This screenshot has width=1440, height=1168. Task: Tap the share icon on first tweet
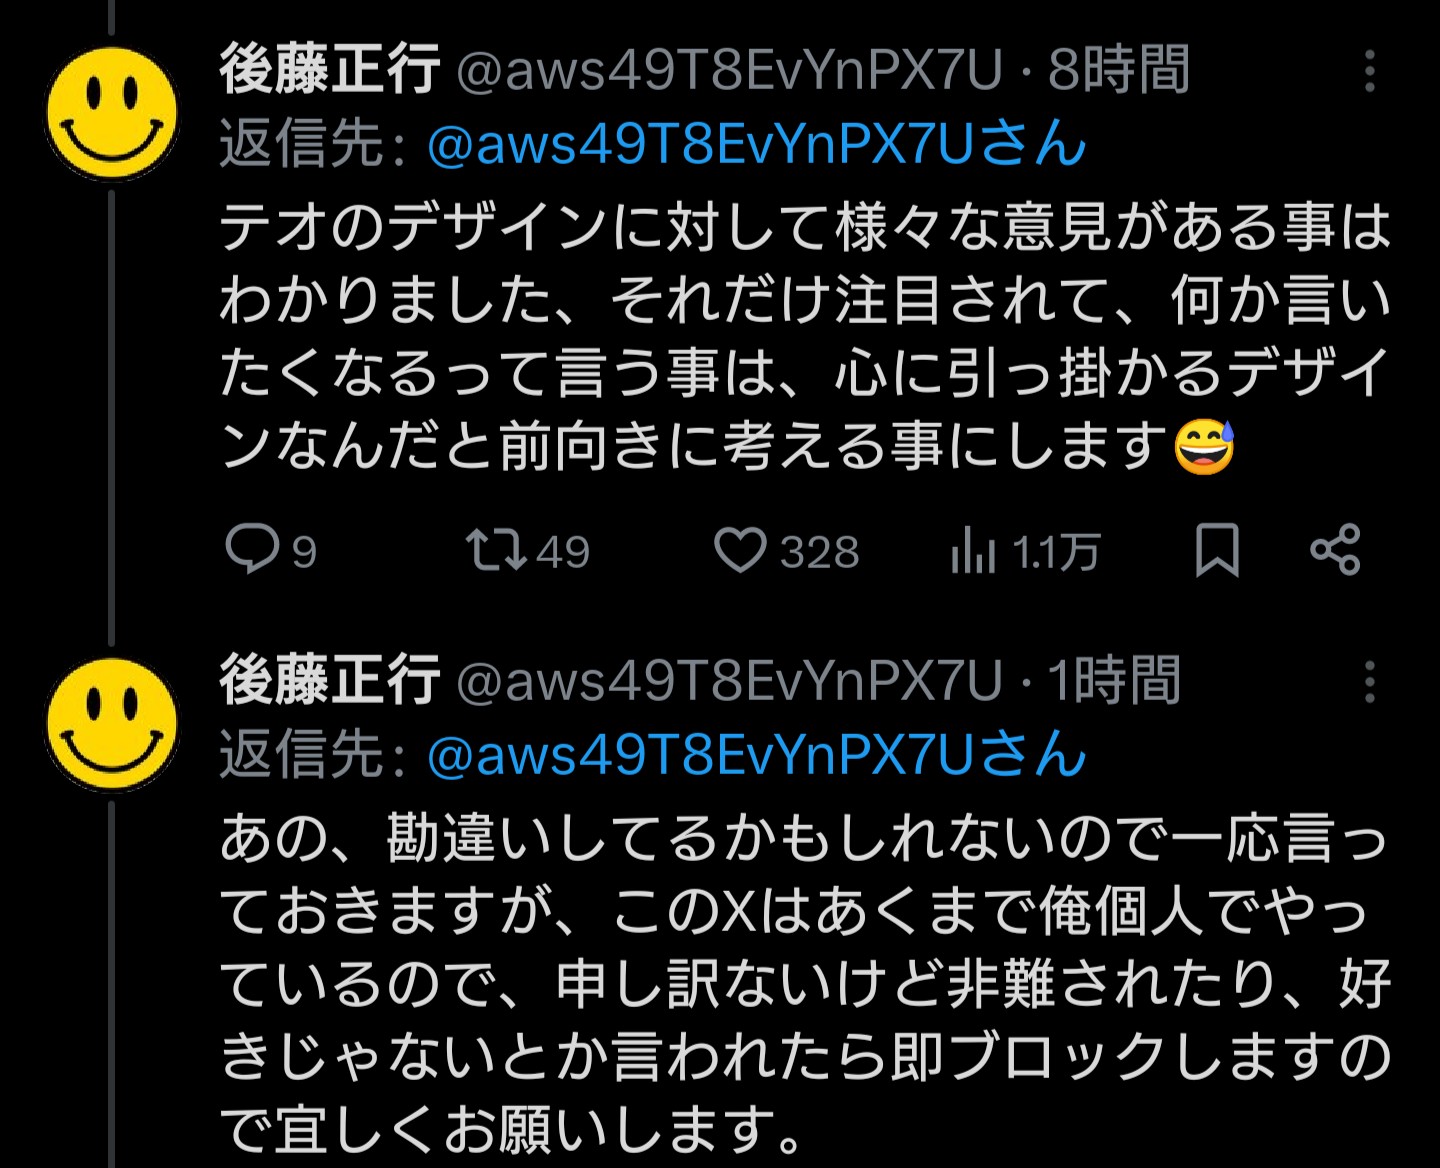[x=1336, y=550]
